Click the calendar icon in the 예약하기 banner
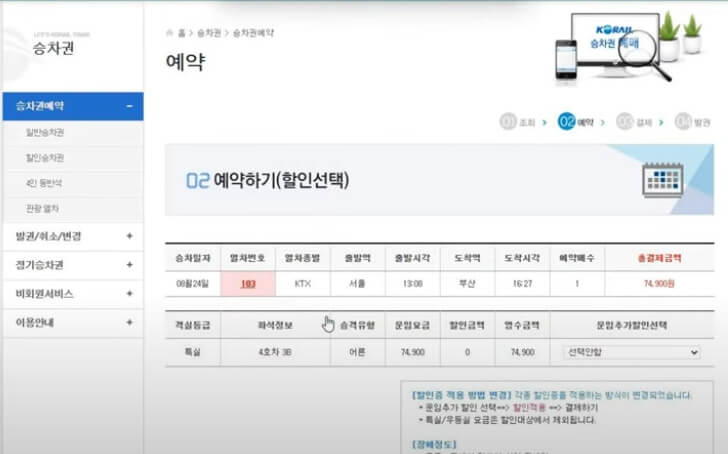This screenshot has width=728, height=454. (x=663, y=180)
